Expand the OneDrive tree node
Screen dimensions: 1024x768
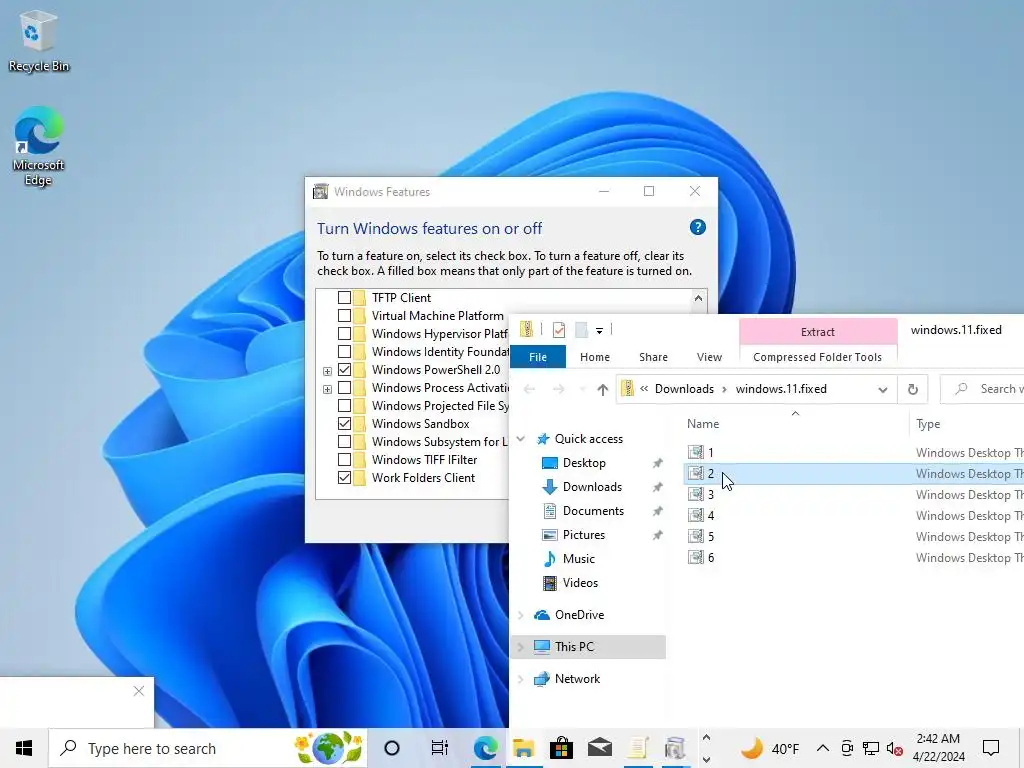click(x=520, y=615)
